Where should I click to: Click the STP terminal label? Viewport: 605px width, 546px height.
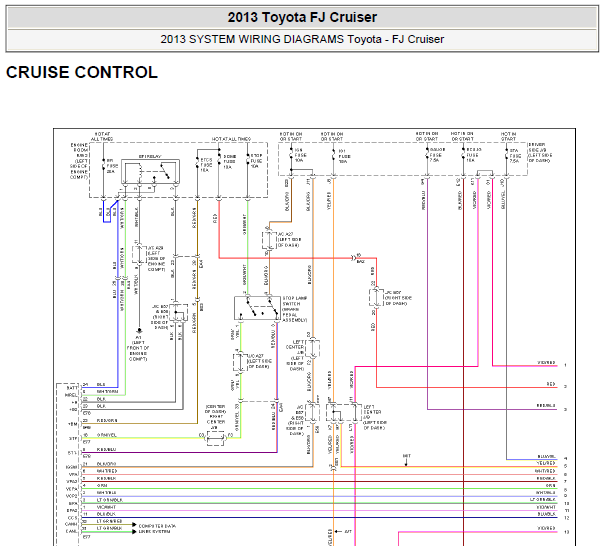point(73,439)
